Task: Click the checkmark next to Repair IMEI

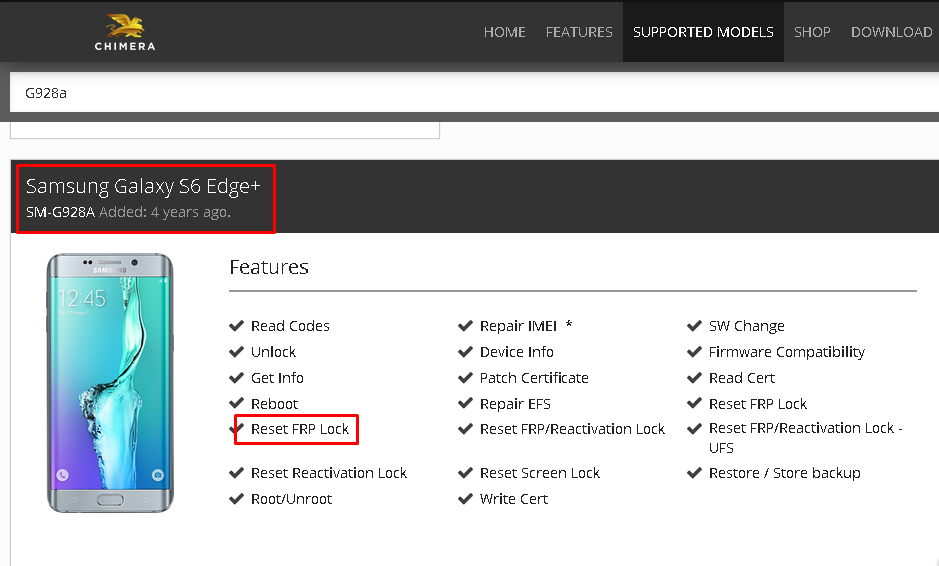Action: tap(465, 325)
